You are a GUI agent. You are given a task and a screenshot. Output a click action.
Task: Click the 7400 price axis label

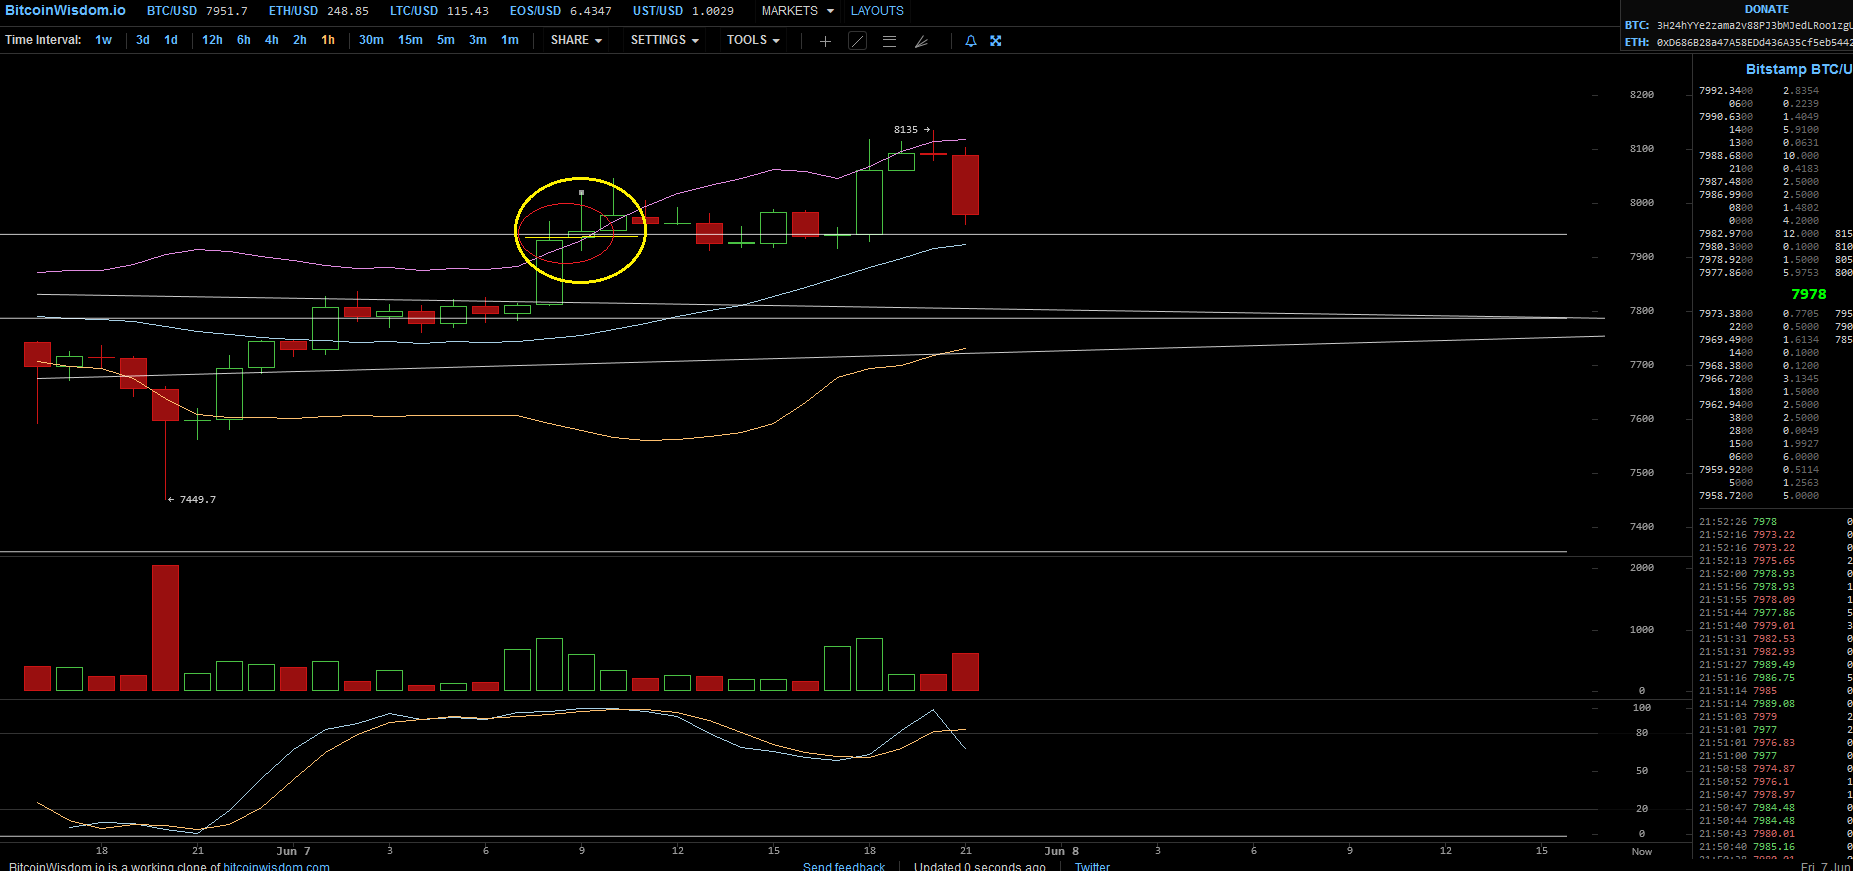point(1641,527)
